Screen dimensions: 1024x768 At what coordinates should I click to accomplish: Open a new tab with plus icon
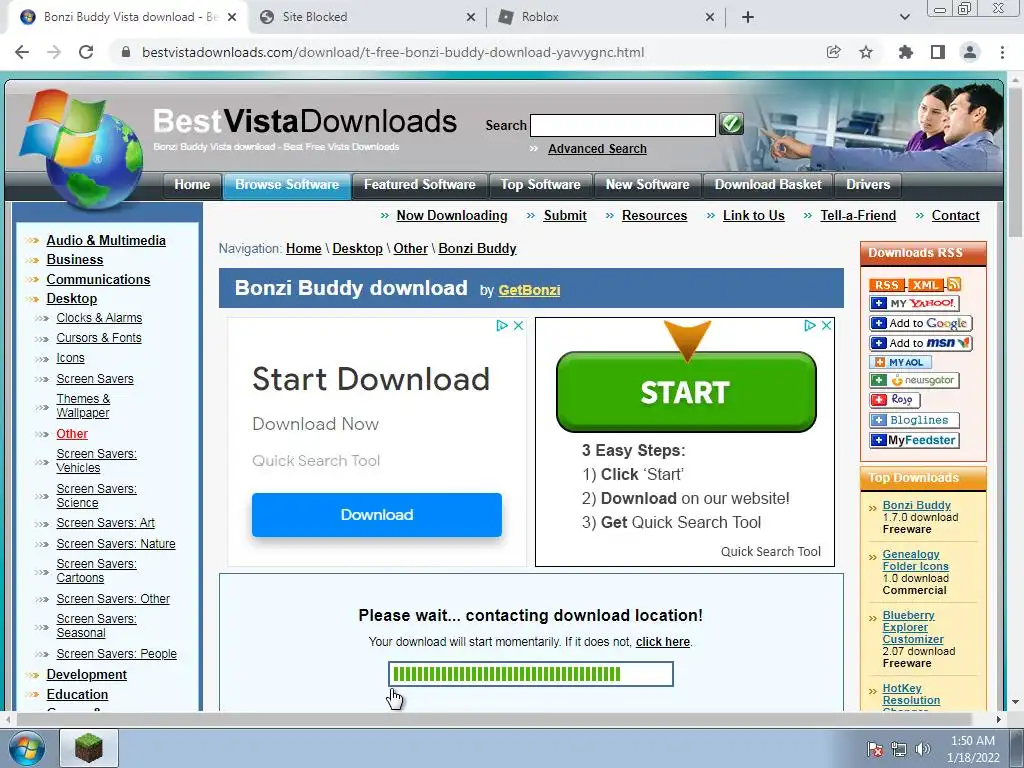(x=748, y=17)
